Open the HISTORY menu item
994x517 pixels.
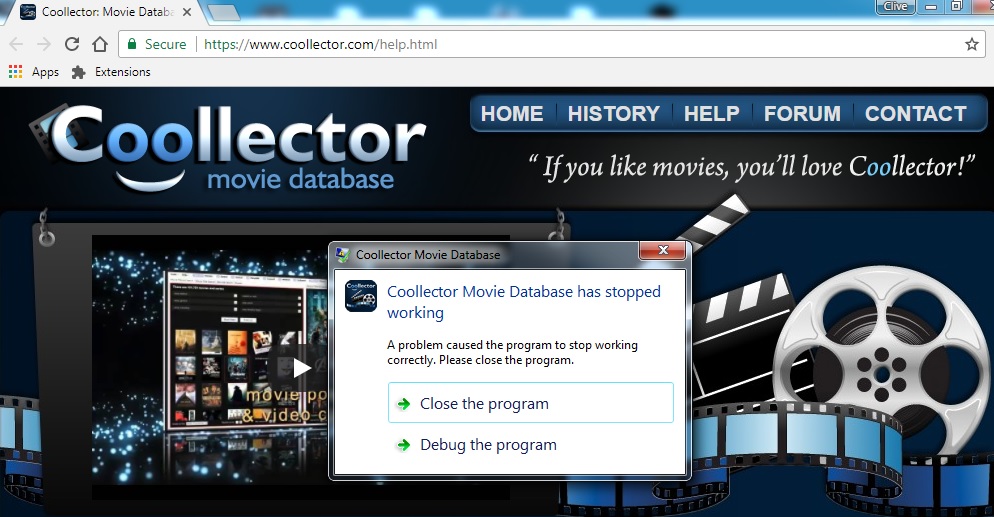(x=614, y=114)
